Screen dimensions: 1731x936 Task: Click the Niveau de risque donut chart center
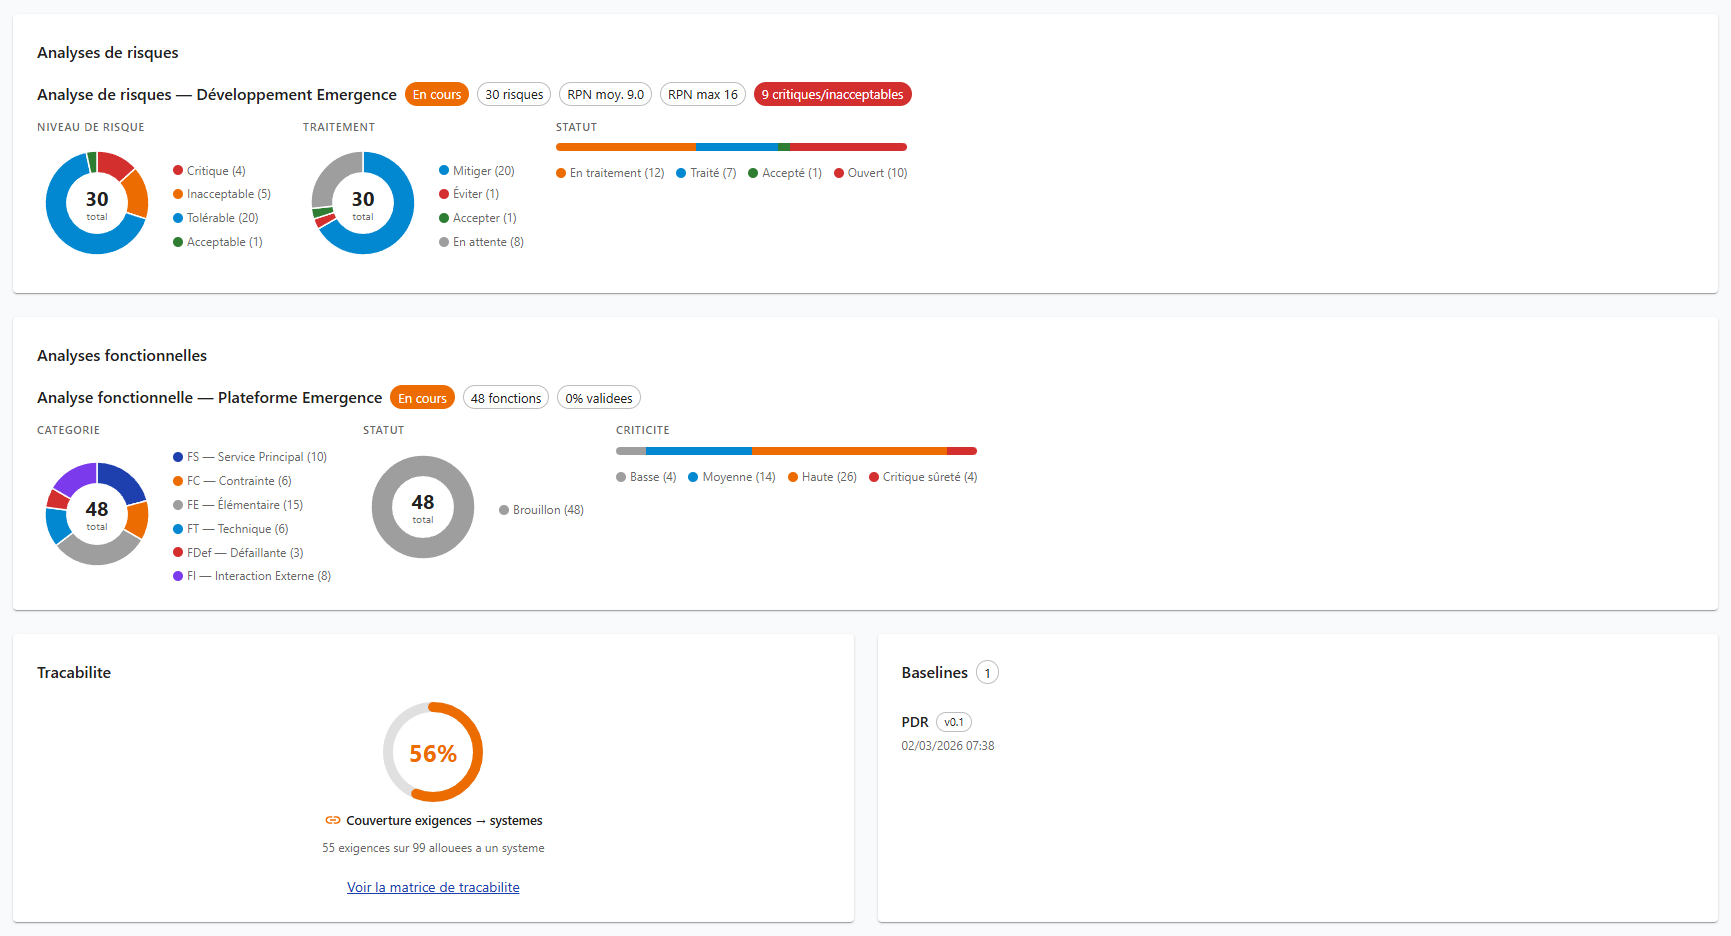click(x=97, y=203)
